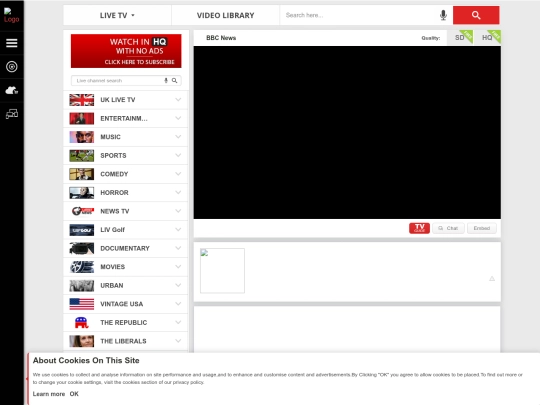Click the Embed button
Image resolution: width=540 pixels, height=405 pixels.
click(482, 228)
